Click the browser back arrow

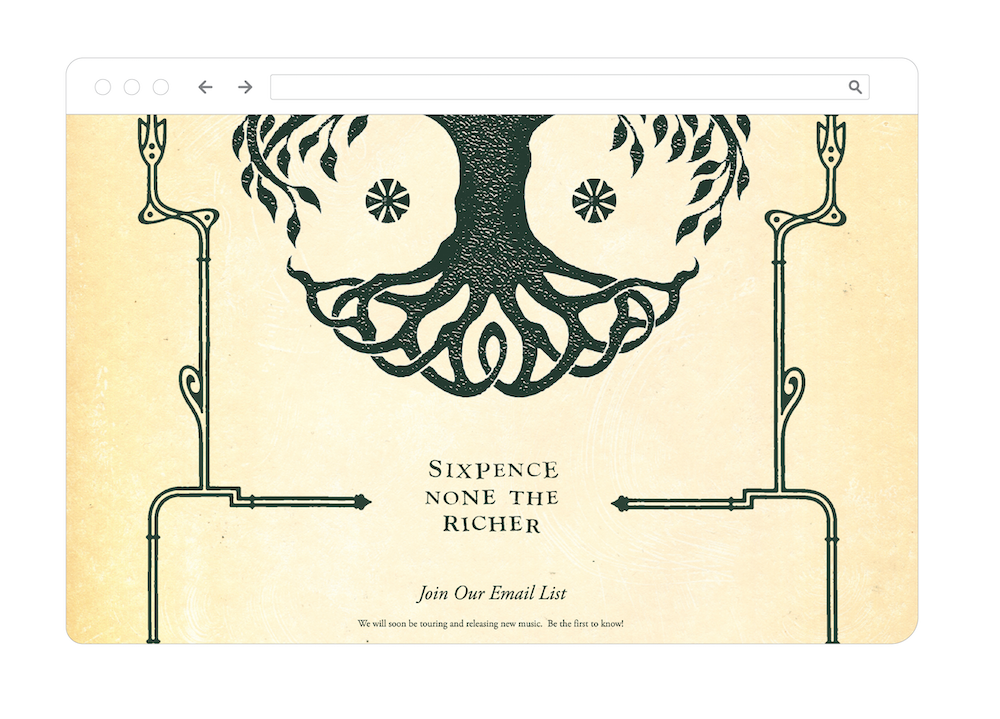[x=205, y=87]
